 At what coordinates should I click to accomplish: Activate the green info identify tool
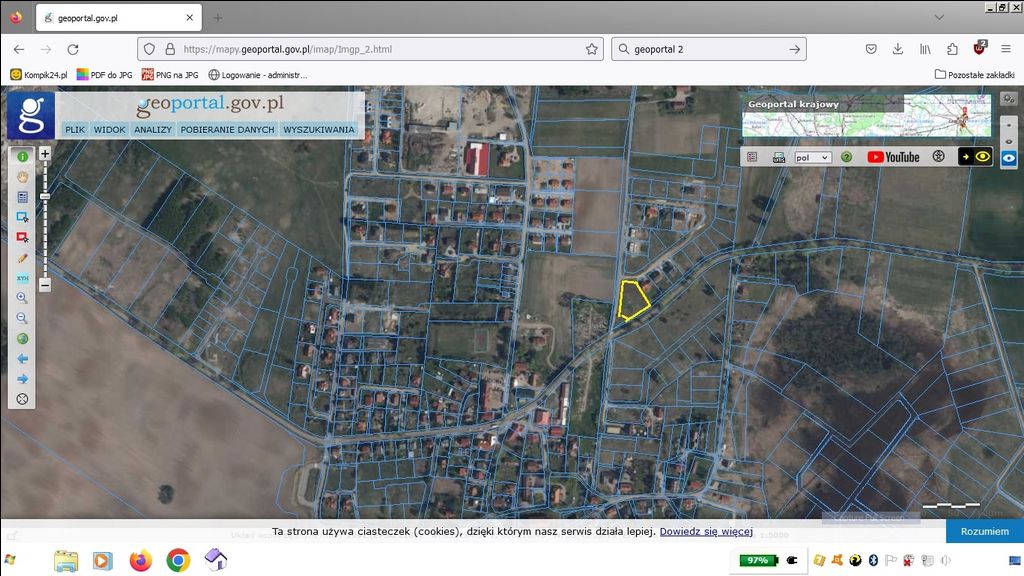click(x=22, y=157)
